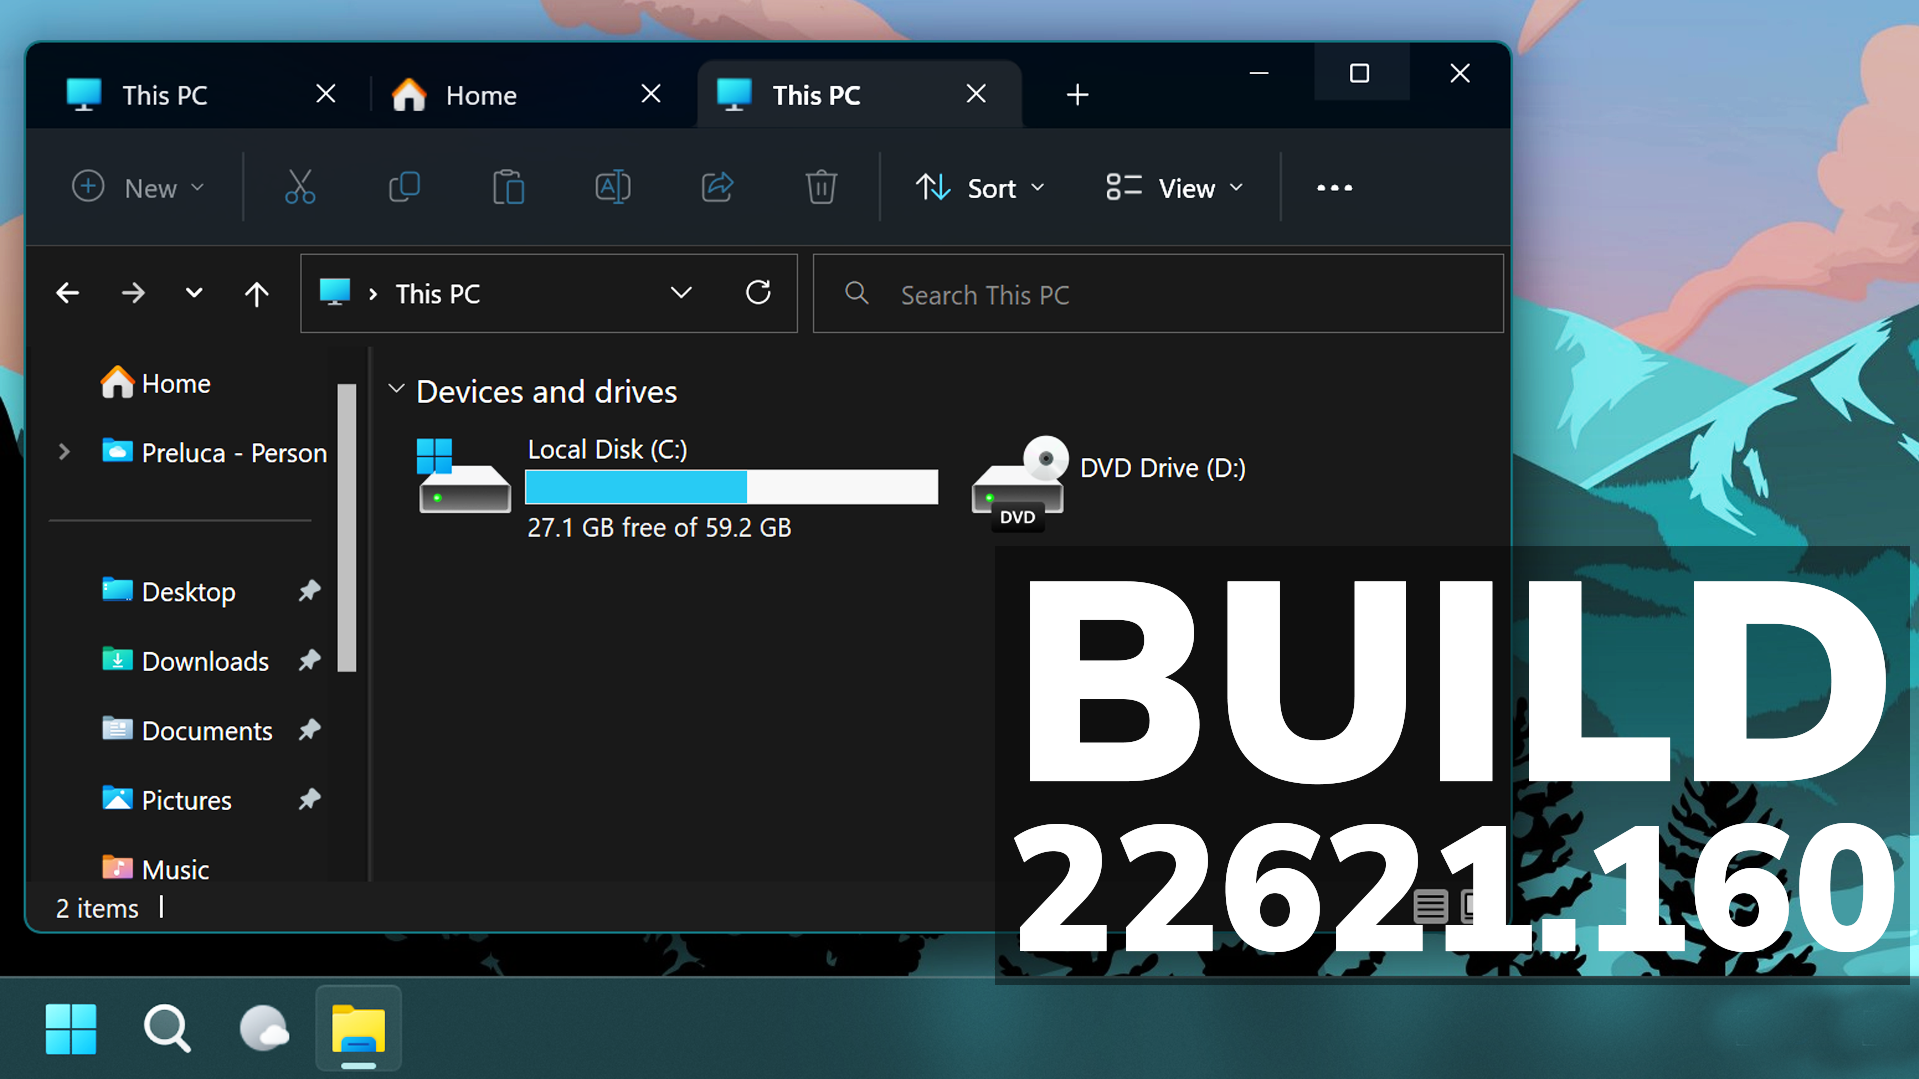Open a new tab with the plus button
This screenshot has width=1919, height=1079.
1077,94
